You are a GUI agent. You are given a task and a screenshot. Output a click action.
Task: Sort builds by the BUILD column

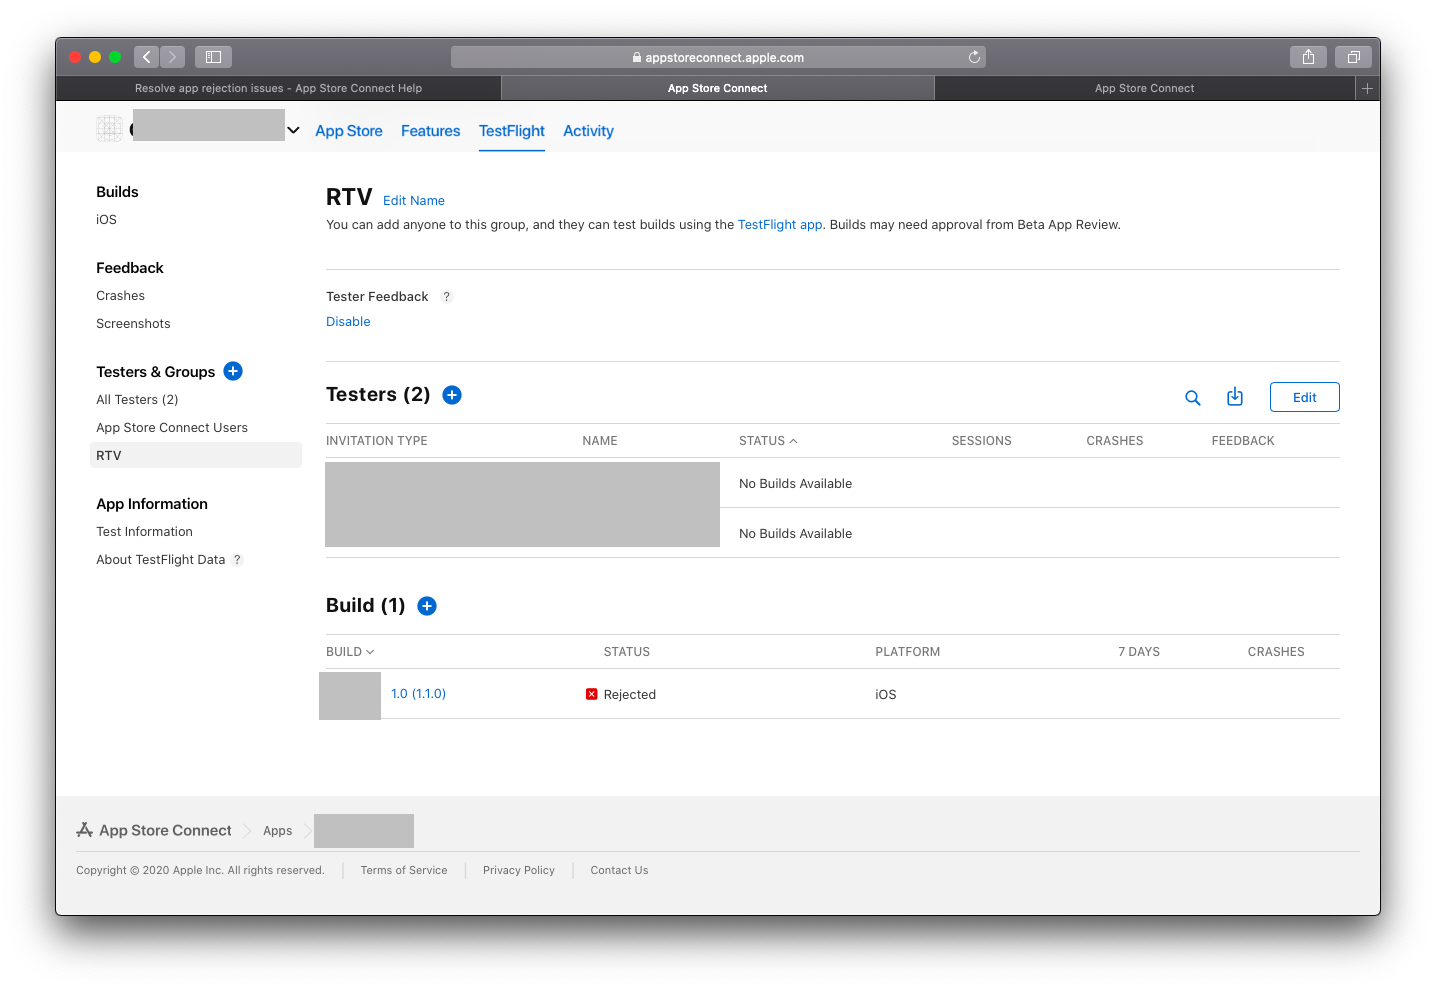pos(350,652)
